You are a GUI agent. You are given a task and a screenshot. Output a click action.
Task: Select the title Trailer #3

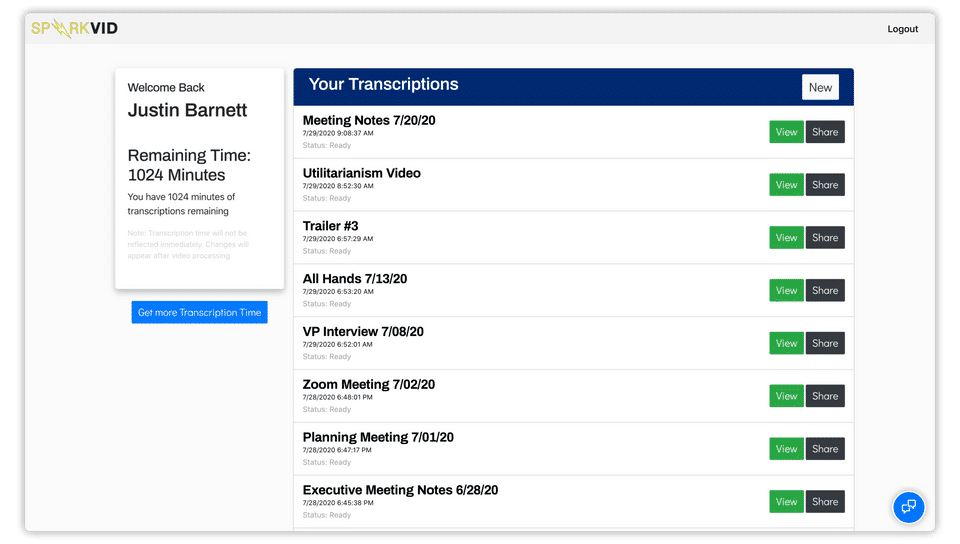(x=330, y=226)
